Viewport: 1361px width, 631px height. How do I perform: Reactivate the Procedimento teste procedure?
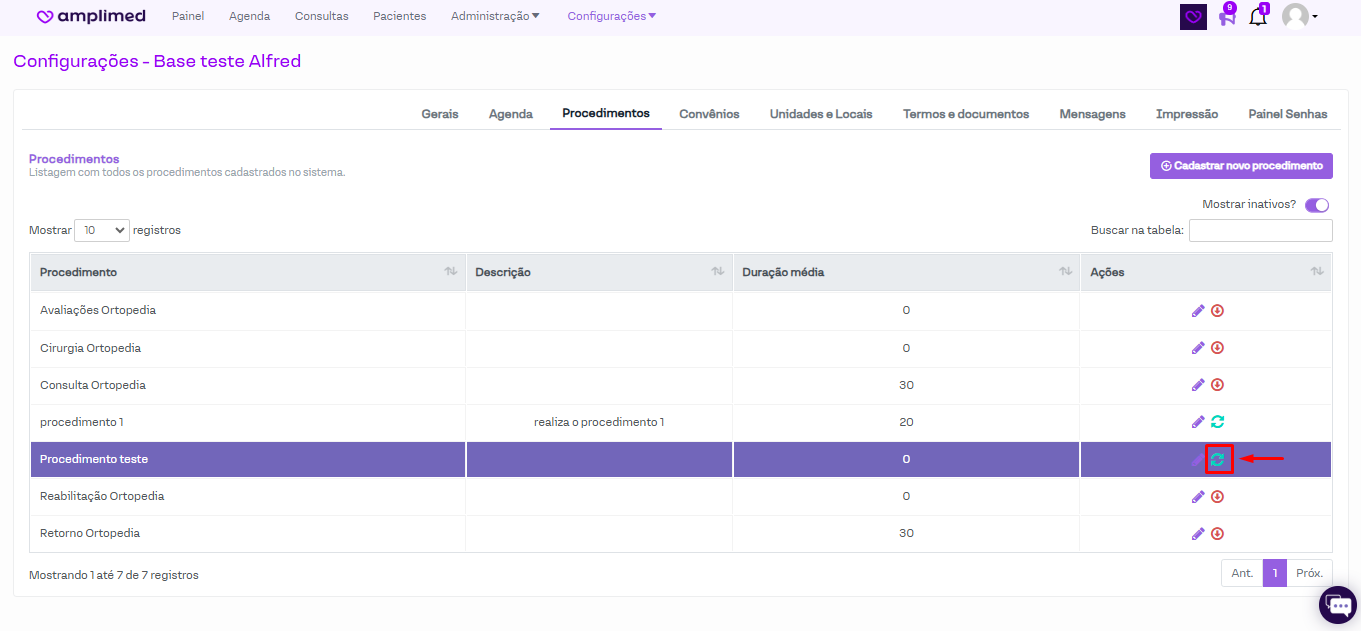click(1218, 459)
